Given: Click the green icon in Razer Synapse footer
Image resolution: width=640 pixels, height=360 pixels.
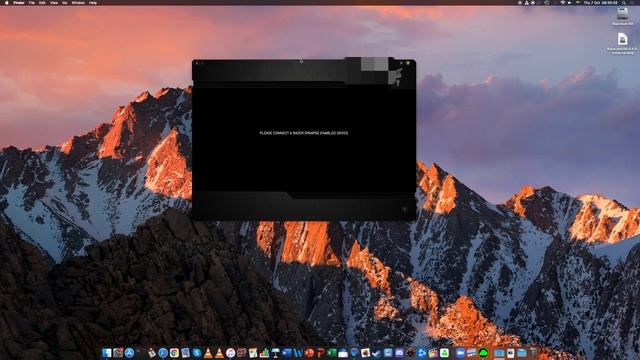Looking at the screenshot, I should click(x=404, y=209).
